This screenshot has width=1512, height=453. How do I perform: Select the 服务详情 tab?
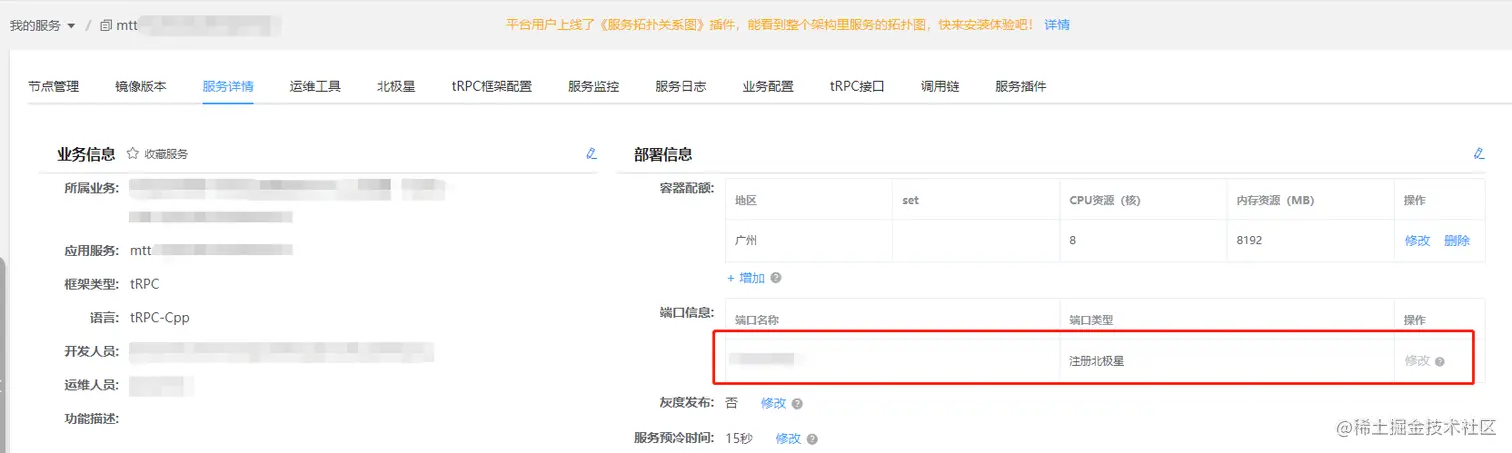pyautogui.click(x=228, y=86)
